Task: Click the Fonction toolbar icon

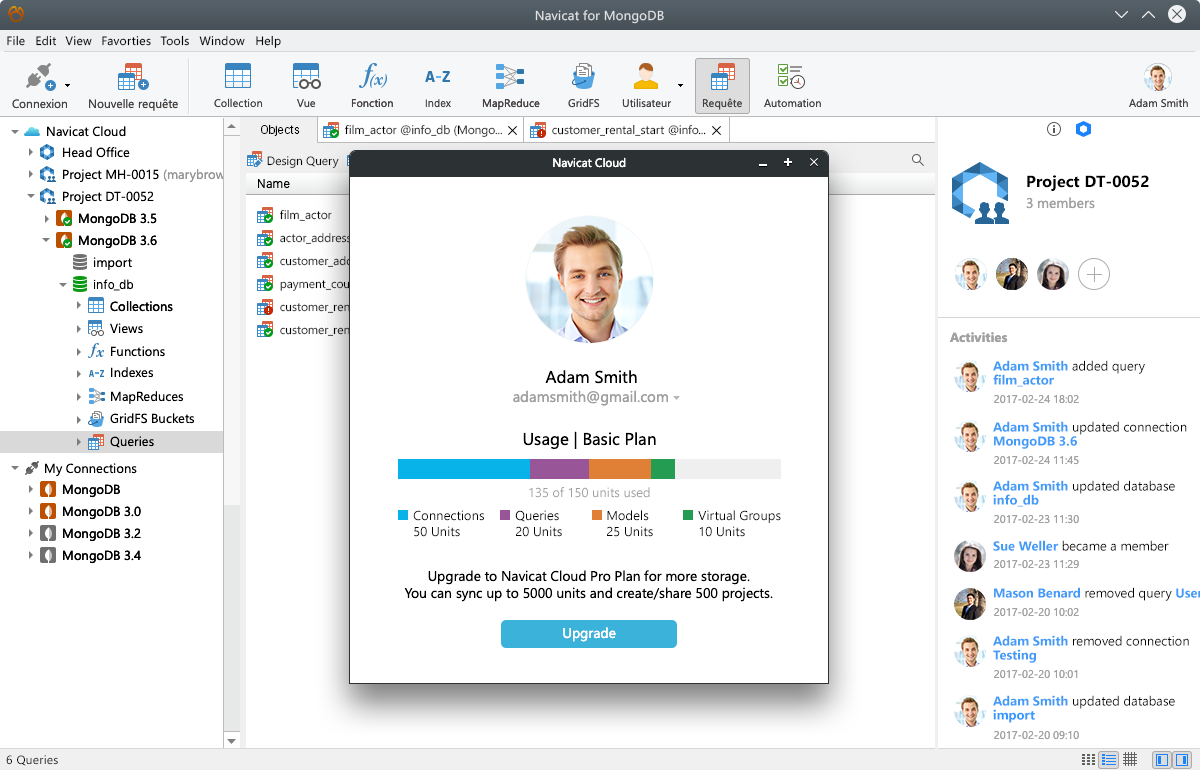Action: coord(372,86)
